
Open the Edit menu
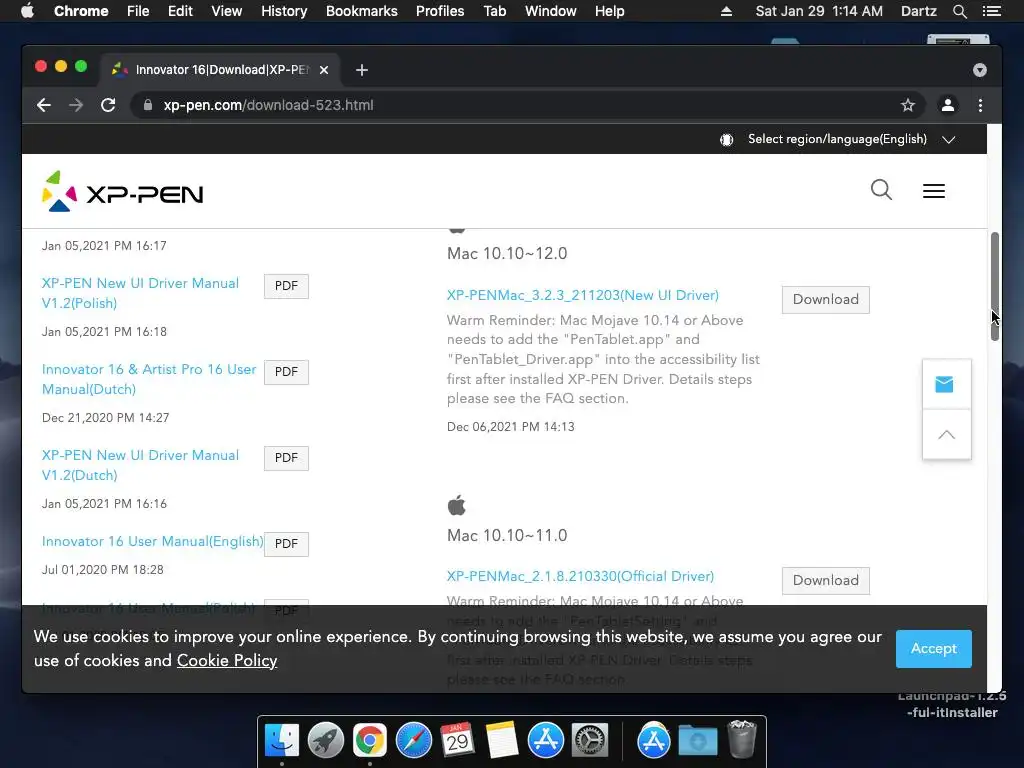(180, 11)
